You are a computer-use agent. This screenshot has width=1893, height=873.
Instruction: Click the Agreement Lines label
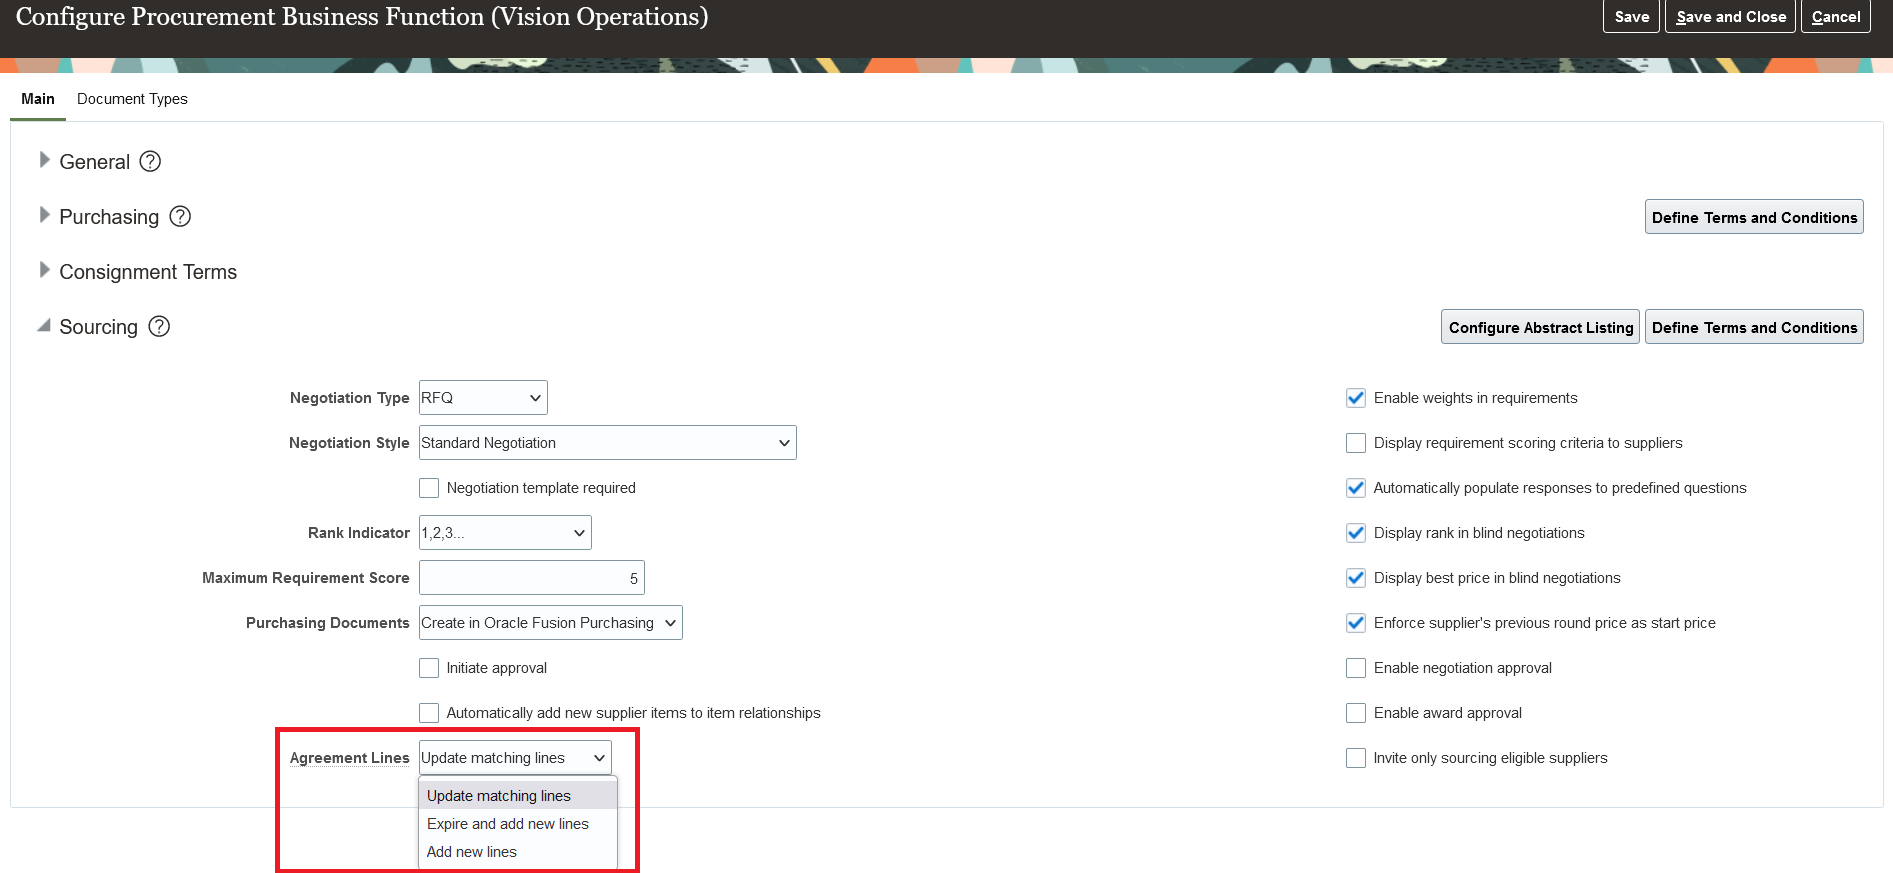click(349, 757)
